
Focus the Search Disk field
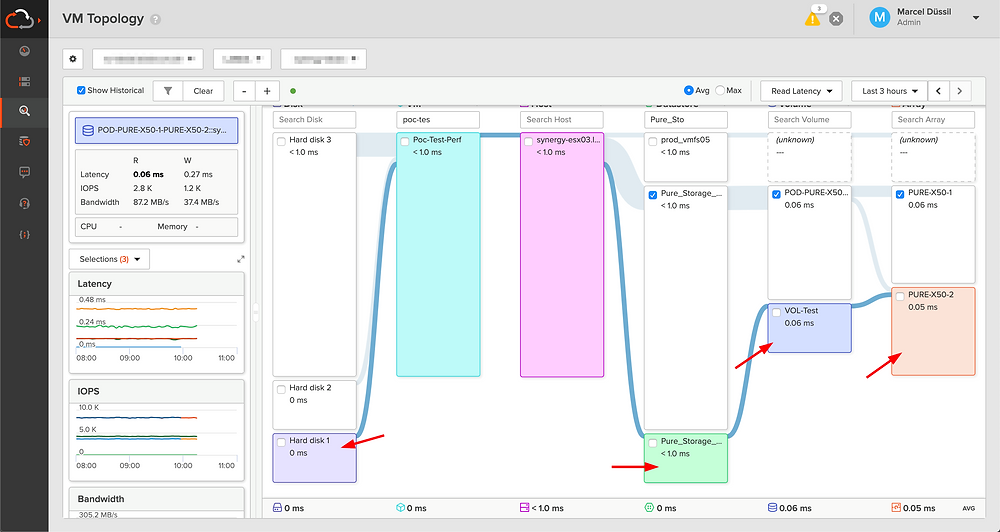(314, 119)
